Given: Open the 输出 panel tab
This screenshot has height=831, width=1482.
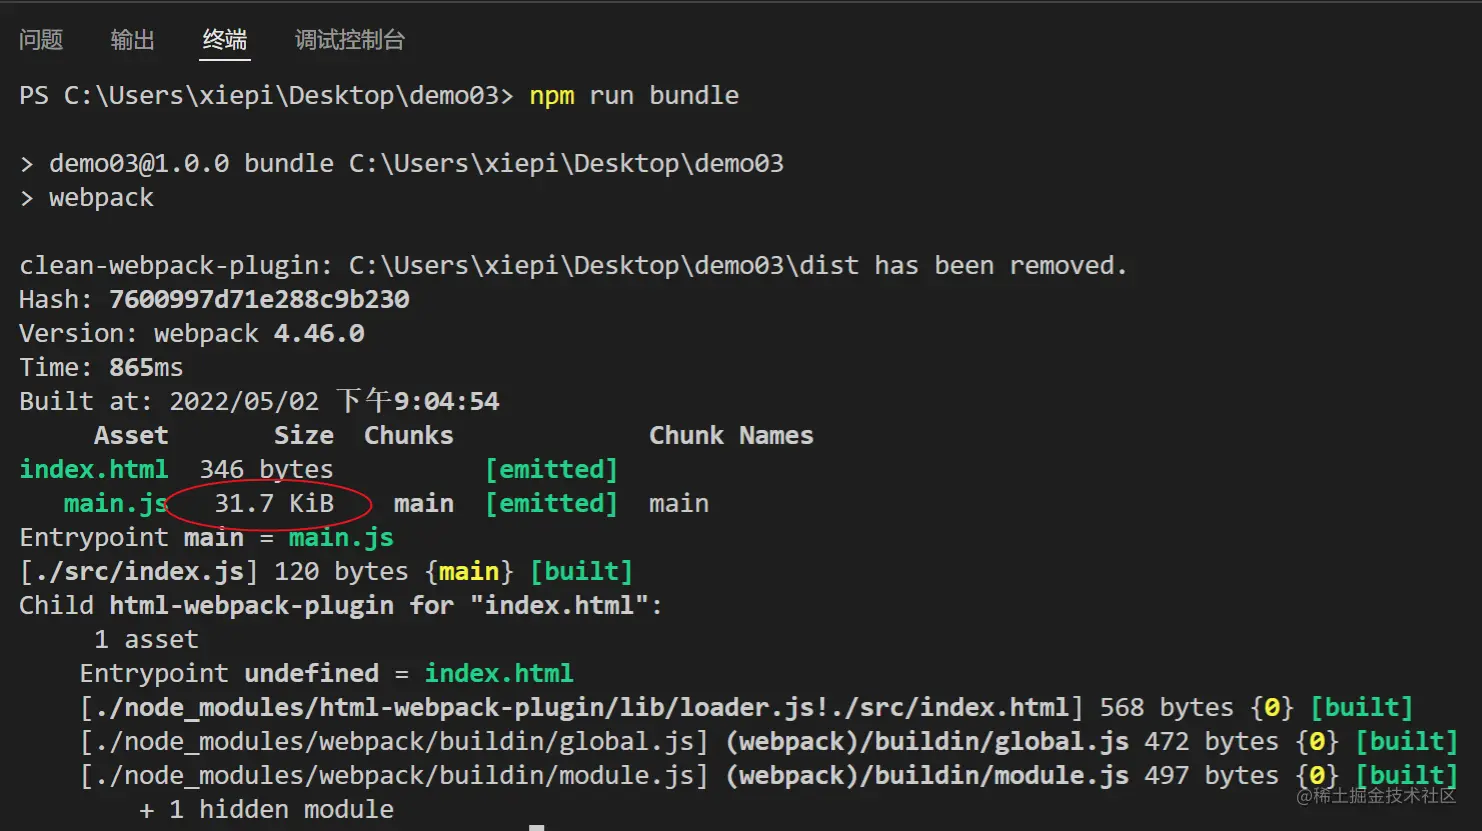Looking at the screenshot, I should [133, 40].
